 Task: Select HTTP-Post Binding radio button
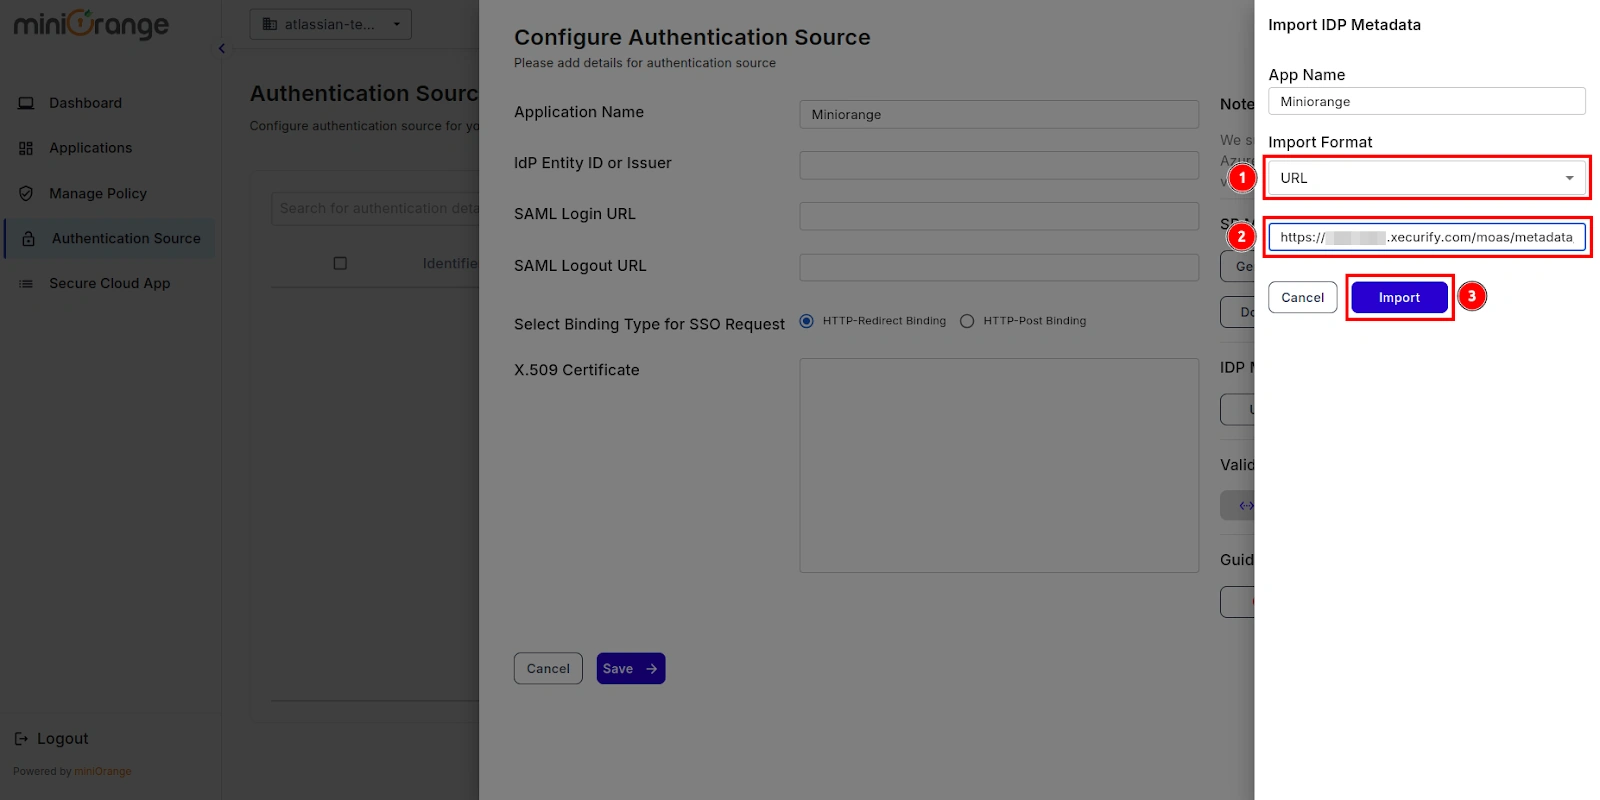coord(967,321)
